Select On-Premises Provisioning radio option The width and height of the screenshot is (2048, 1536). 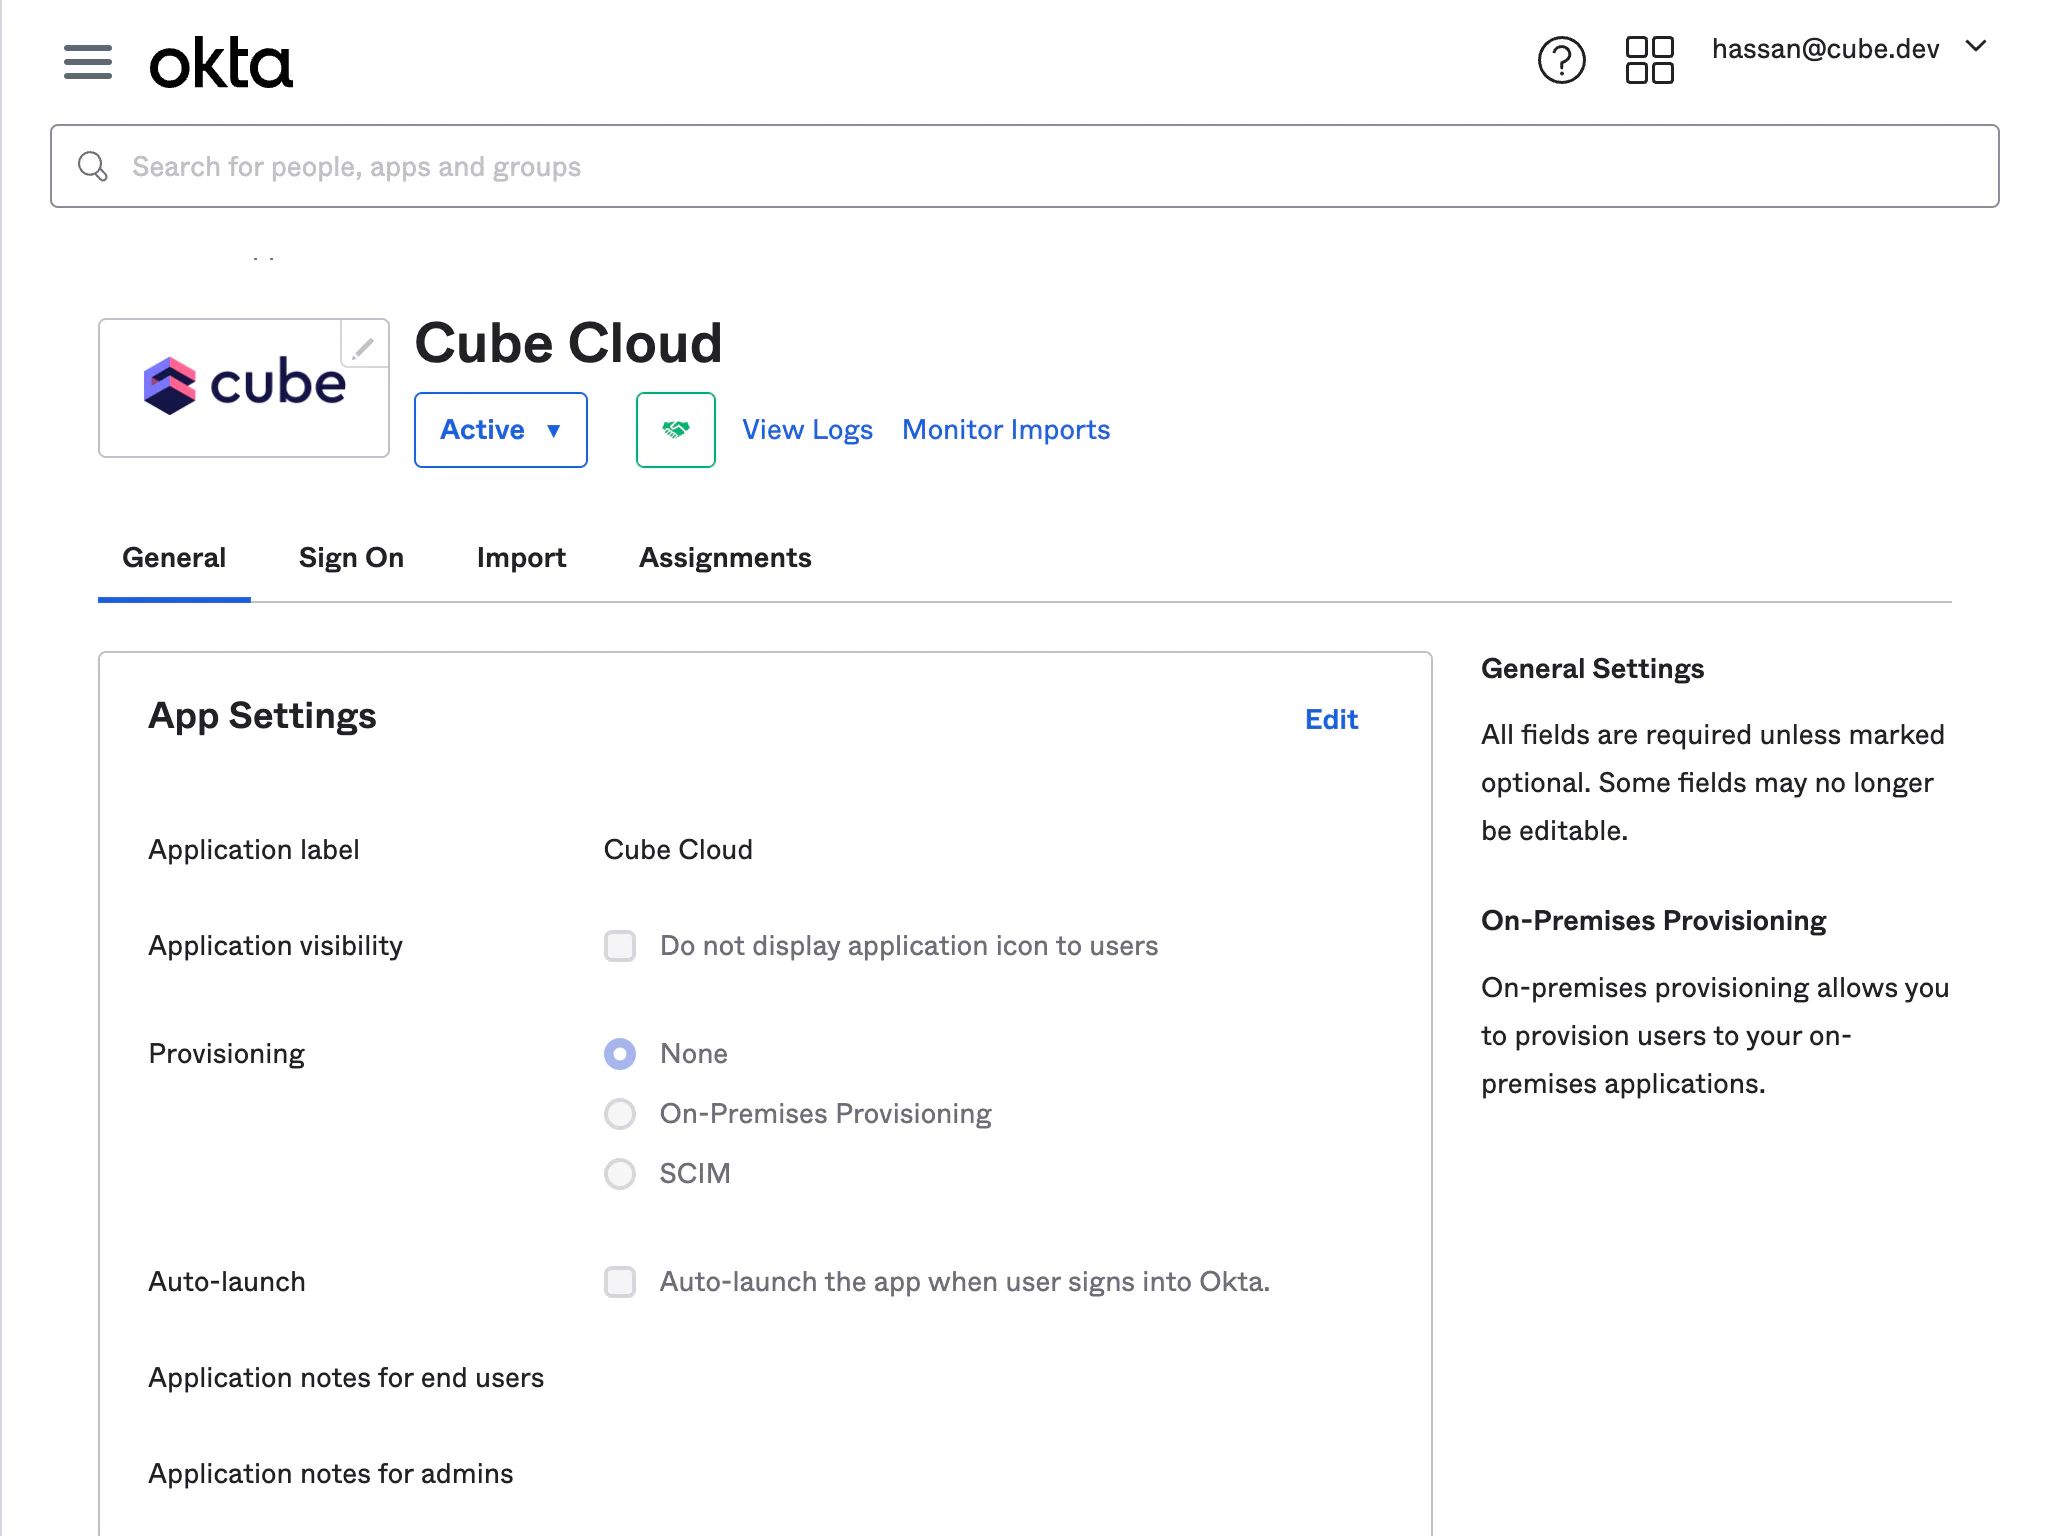click(620, 1114)
